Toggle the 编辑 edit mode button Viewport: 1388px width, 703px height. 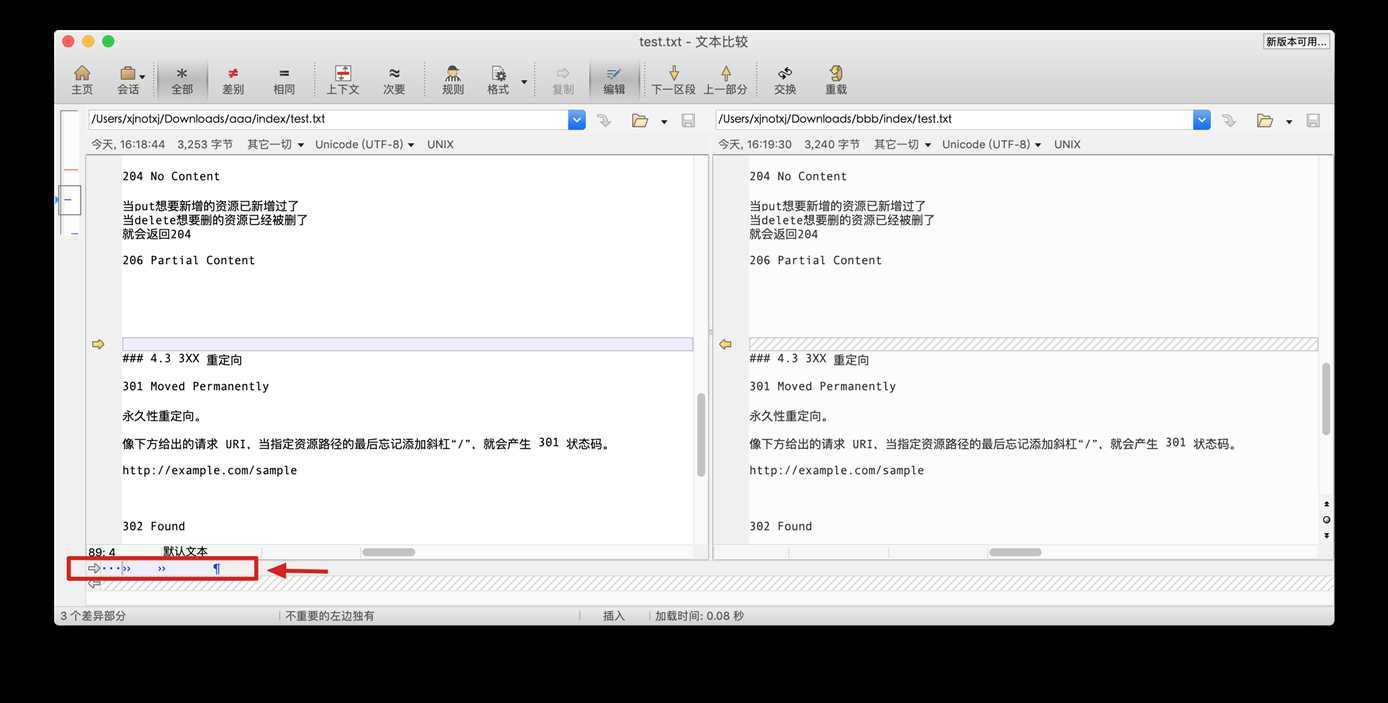[x=614, y=79]
